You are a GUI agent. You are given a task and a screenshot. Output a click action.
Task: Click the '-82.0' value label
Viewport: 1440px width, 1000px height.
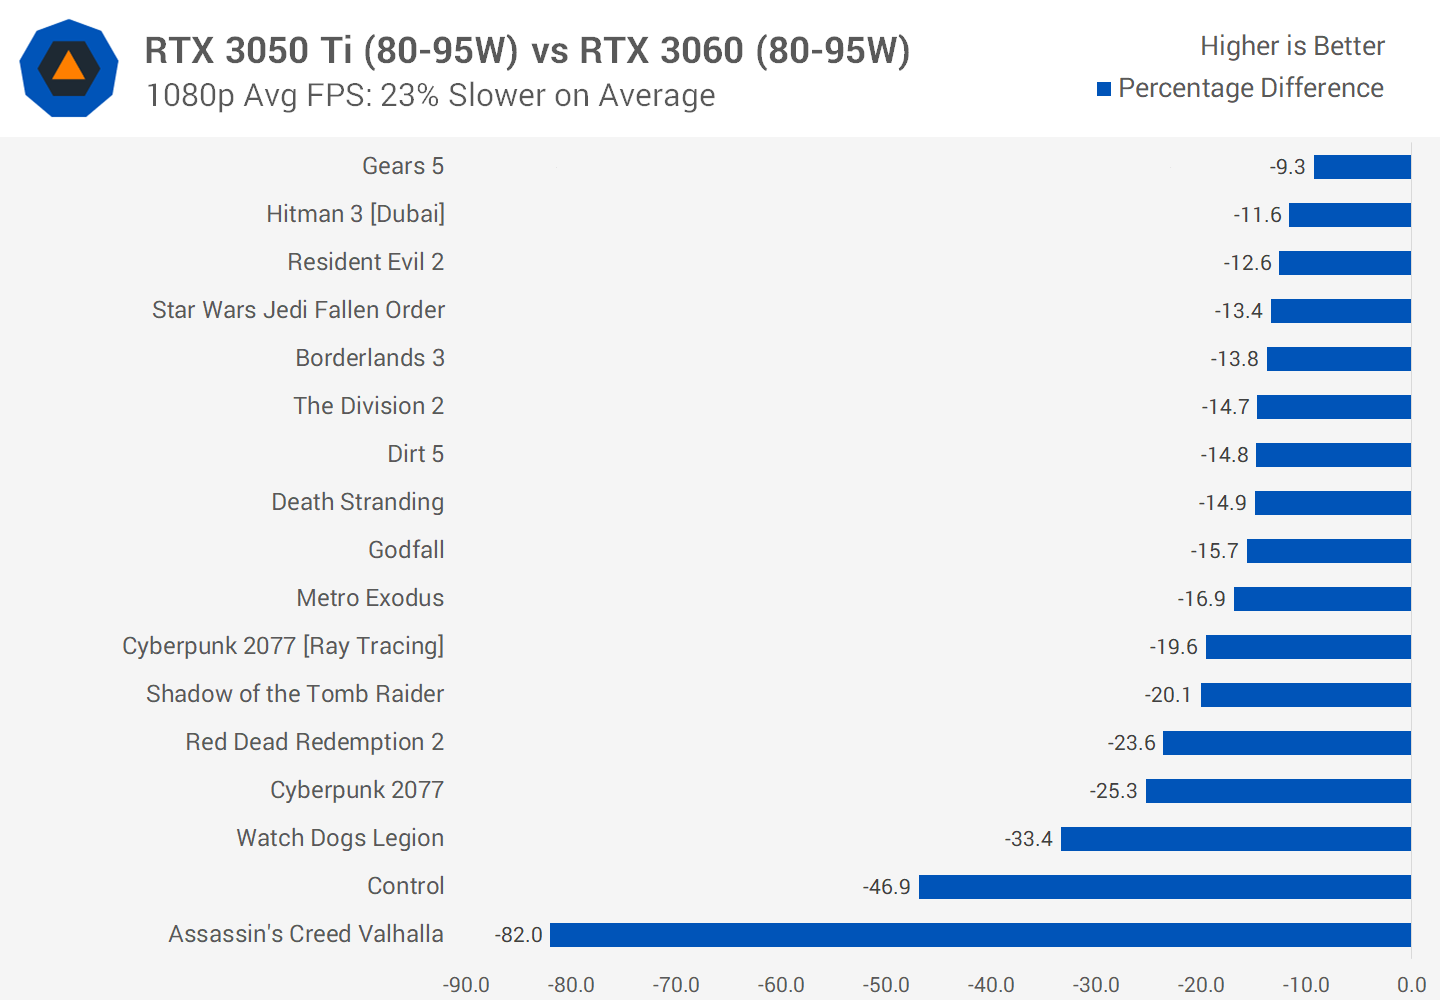519,935
